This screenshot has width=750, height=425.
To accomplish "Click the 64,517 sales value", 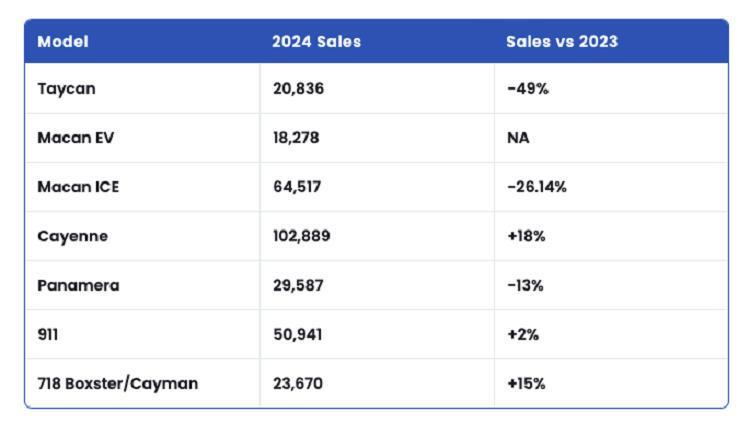I will click(296, 187).
